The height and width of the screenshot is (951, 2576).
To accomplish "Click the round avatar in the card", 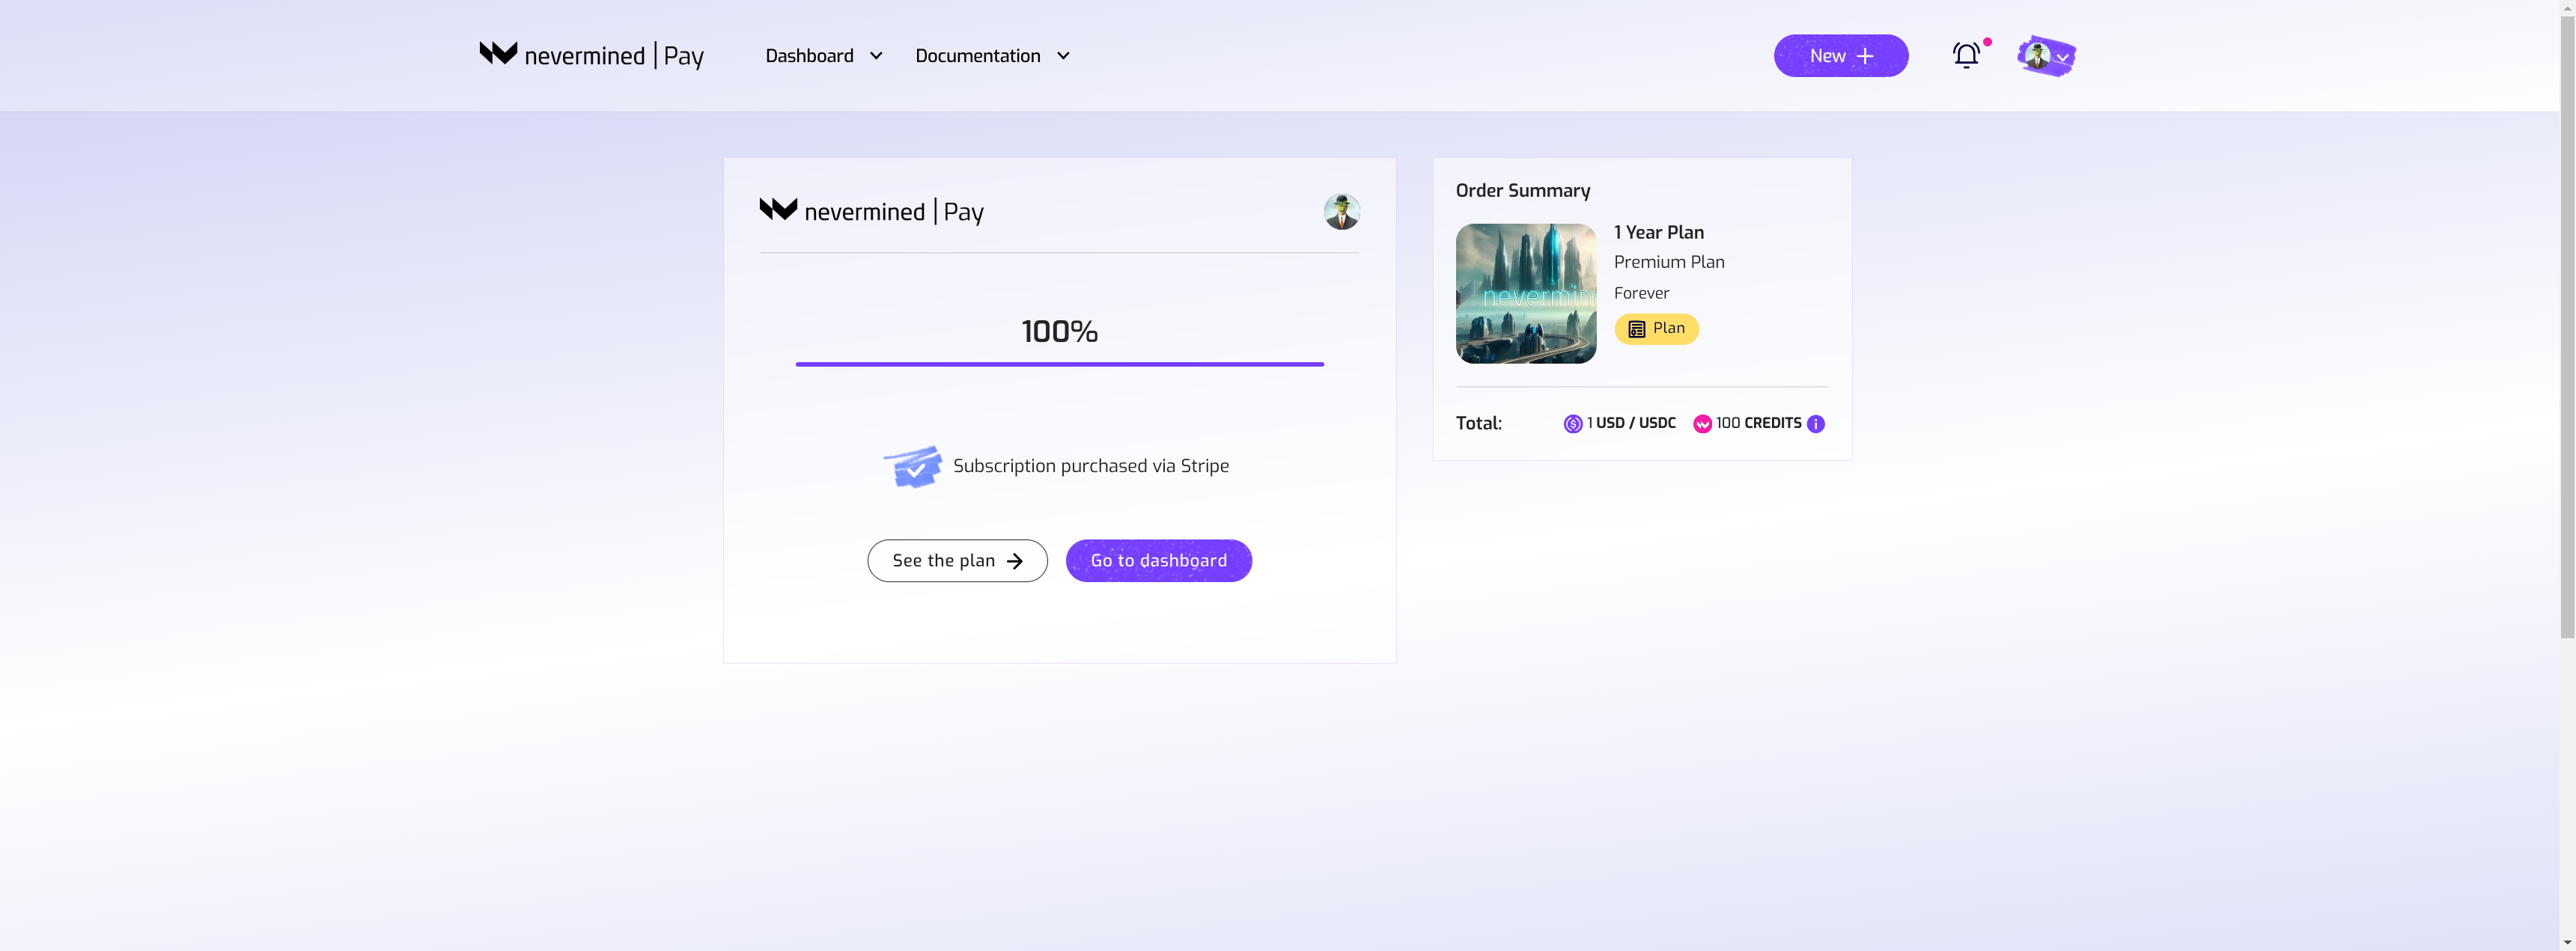I will [x=1341, y=212].
